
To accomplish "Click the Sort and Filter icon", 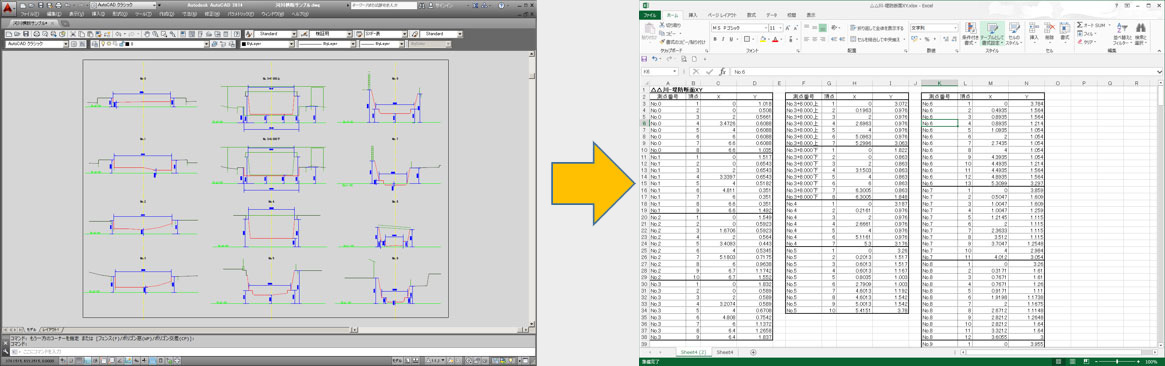I will coord(1122,33).
